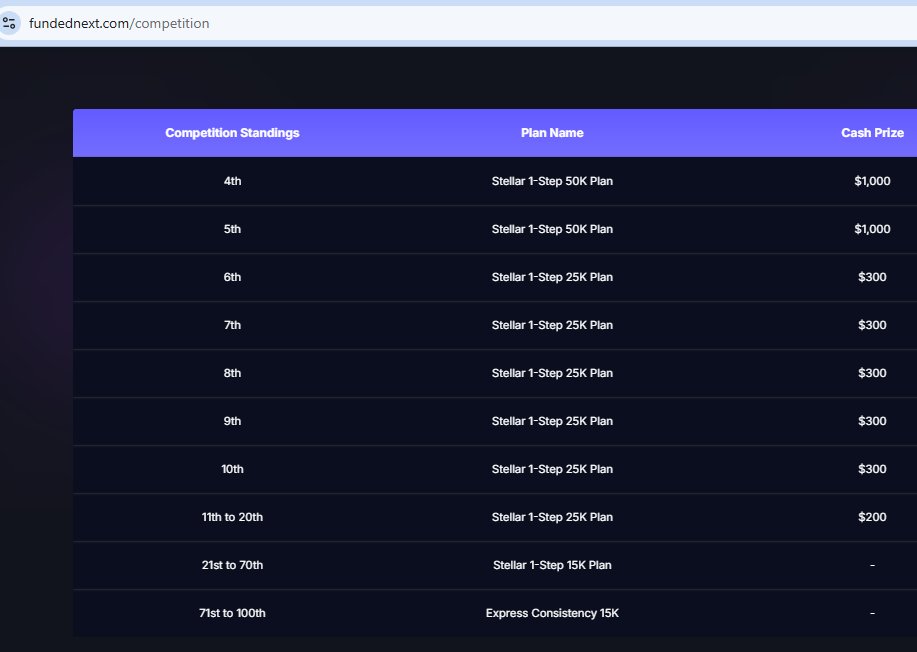Select the 7th row's Stellar 1-Step 25K Plan
This screenshot has height=652, width=917.
(552, 325)
